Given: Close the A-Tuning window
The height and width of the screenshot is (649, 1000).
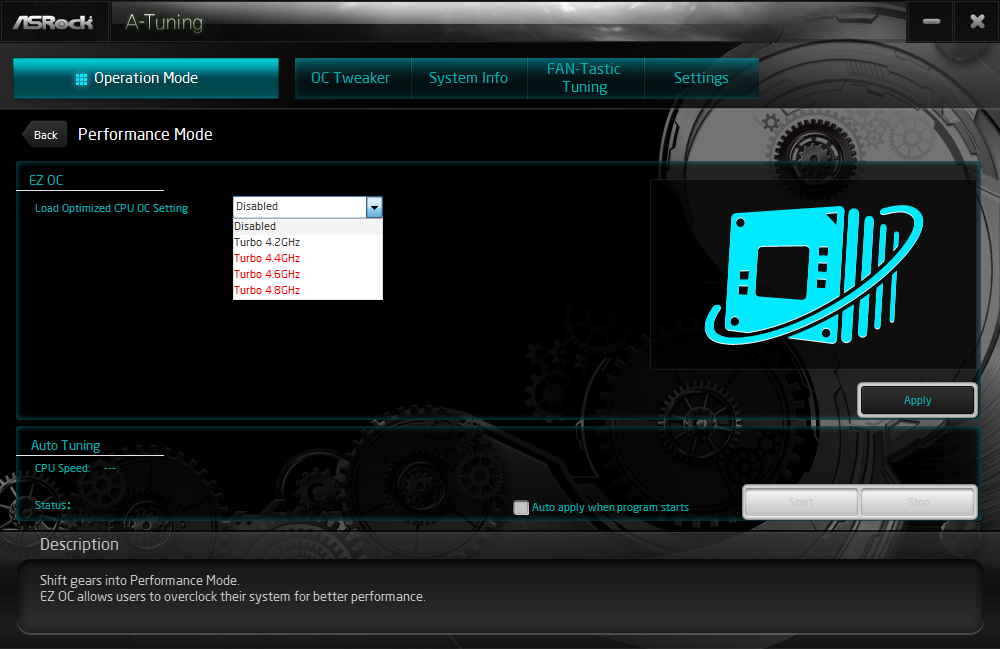Looking at the screenshot, I should point(977,22).
